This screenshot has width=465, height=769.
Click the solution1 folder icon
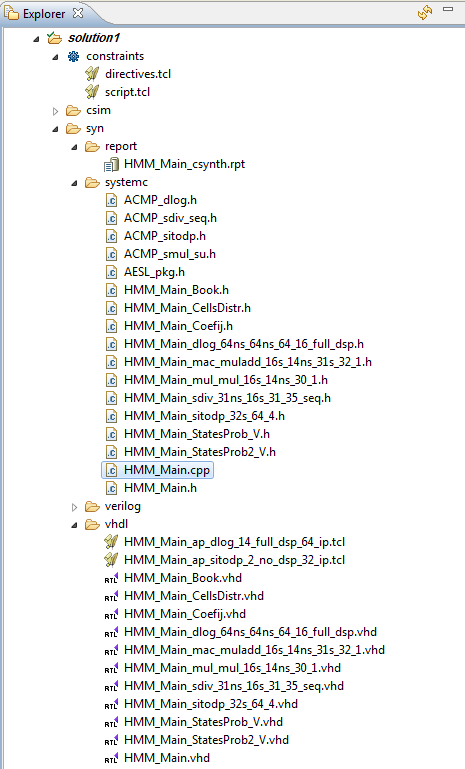(x=54, y=38)
